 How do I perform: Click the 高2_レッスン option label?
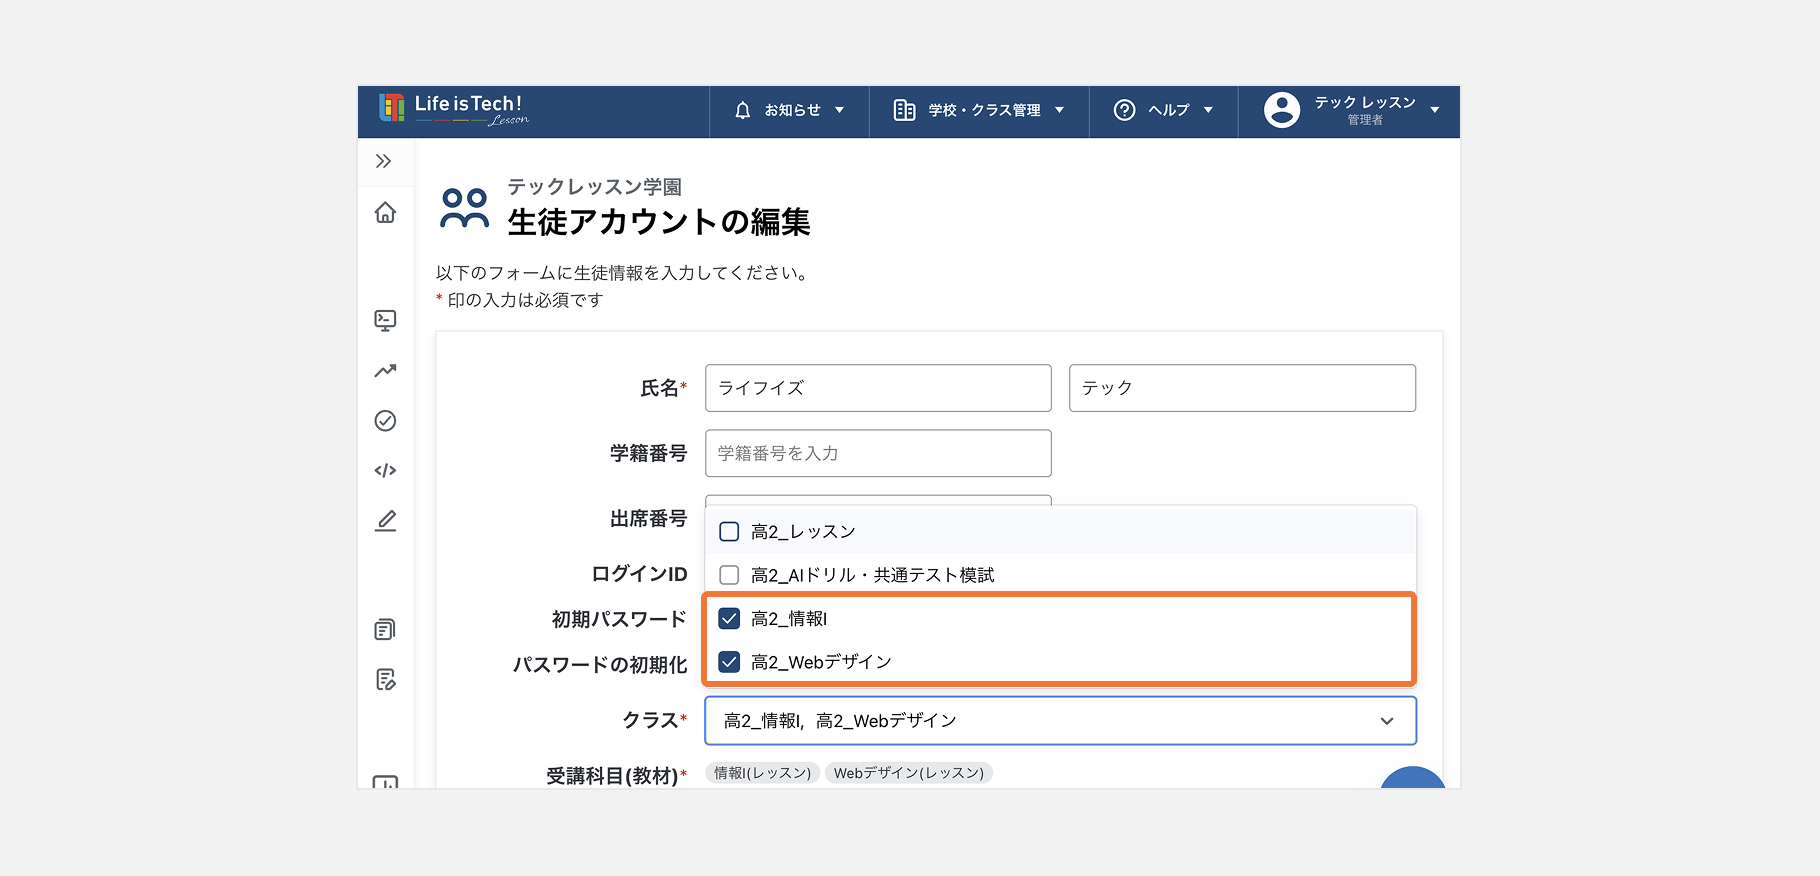point(803,532)
